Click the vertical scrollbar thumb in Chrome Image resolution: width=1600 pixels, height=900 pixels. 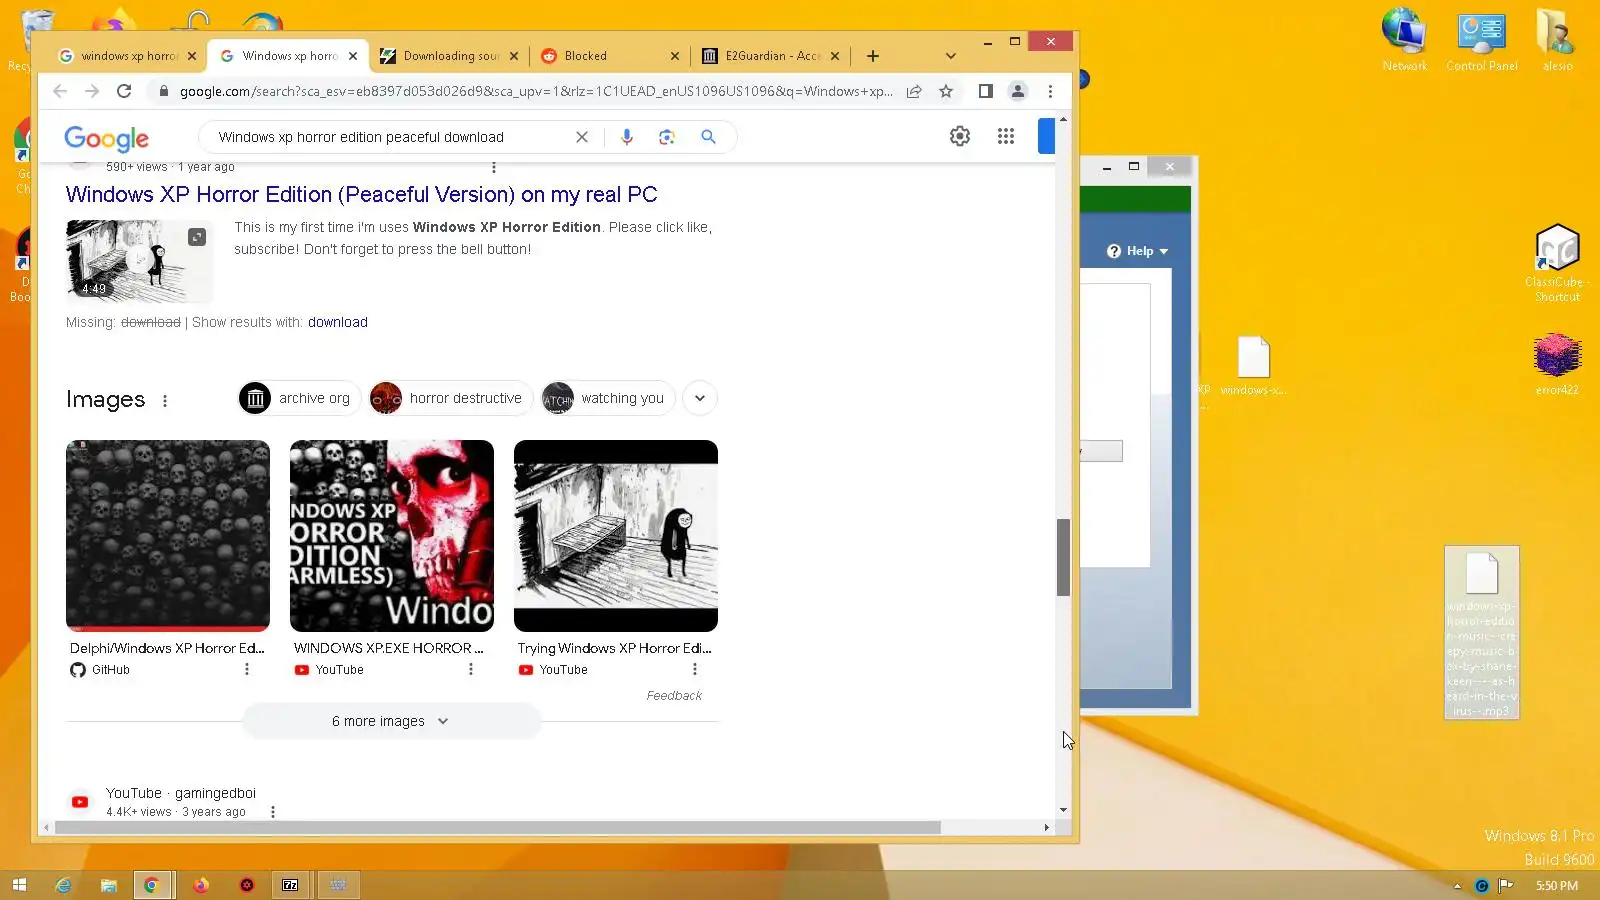click(x=1063, y=557)
